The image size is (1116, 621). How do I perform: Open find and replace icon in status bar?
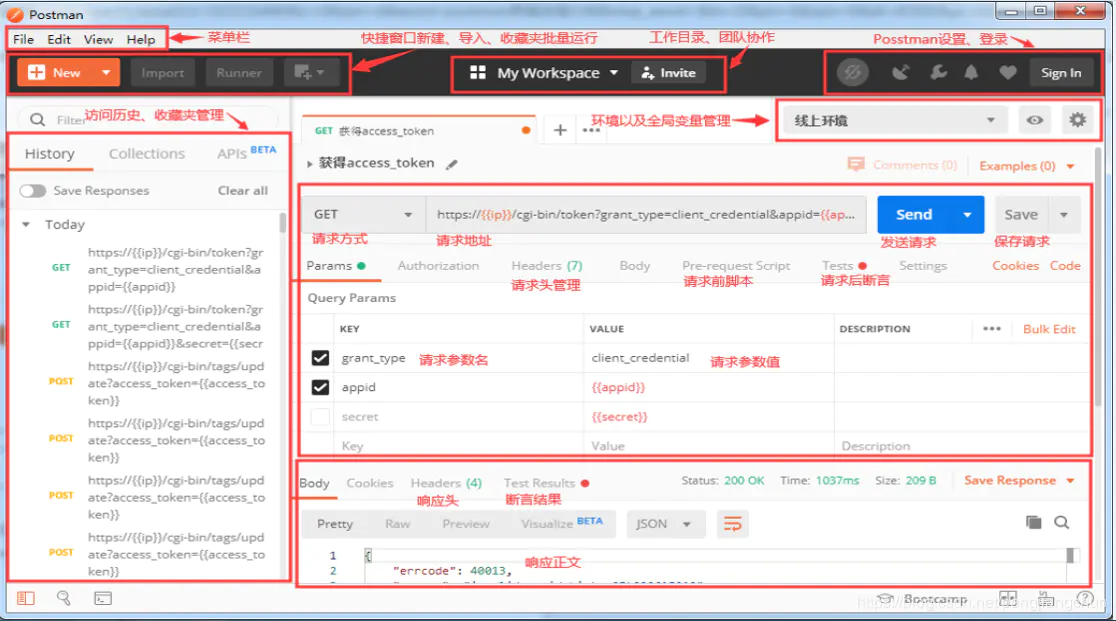click(x=63, y=598)
